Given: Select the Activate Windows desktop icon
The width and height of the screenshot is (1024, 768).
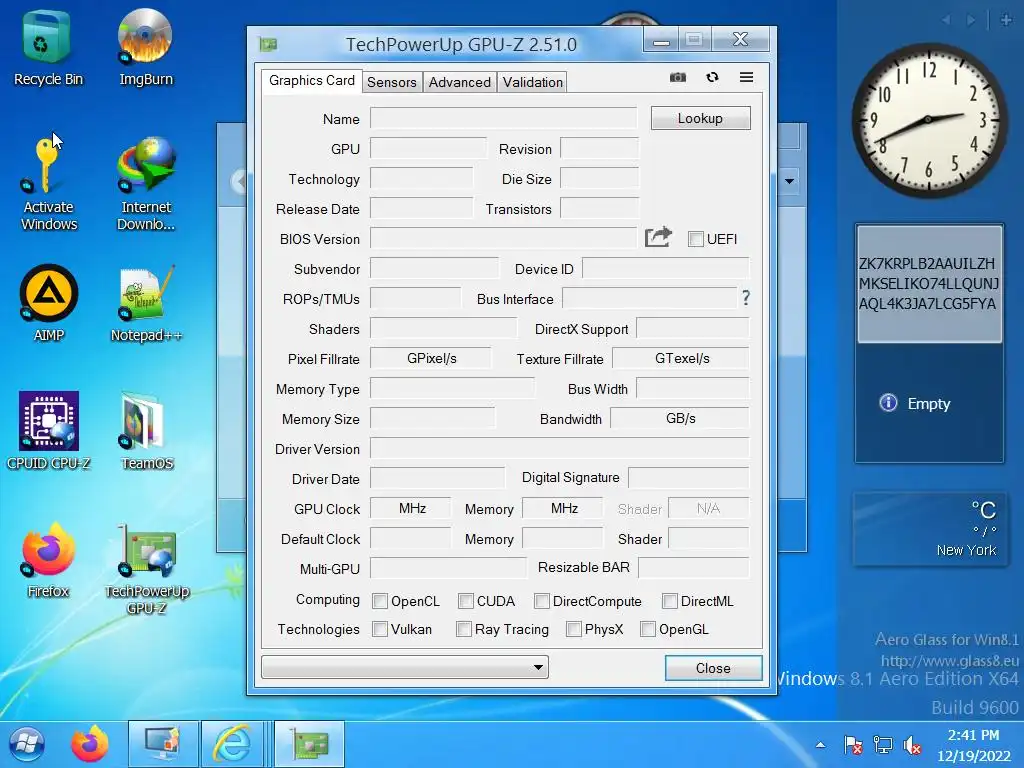Looking at the screenshot, I should coord(48,184).
